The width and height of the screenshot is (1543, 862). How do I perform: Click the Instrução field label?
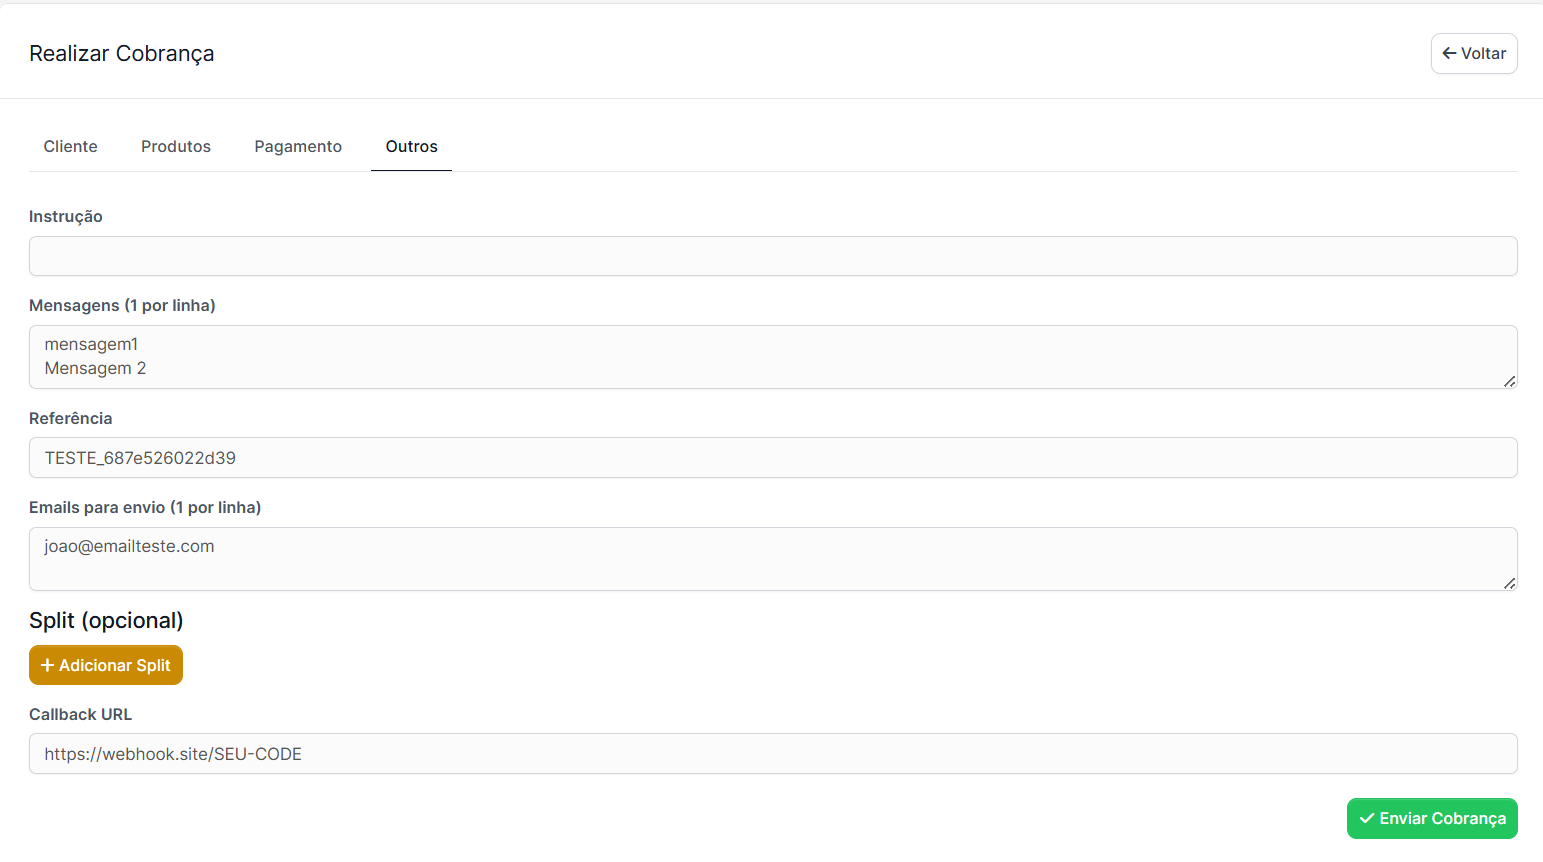click(x=66, y=216)
